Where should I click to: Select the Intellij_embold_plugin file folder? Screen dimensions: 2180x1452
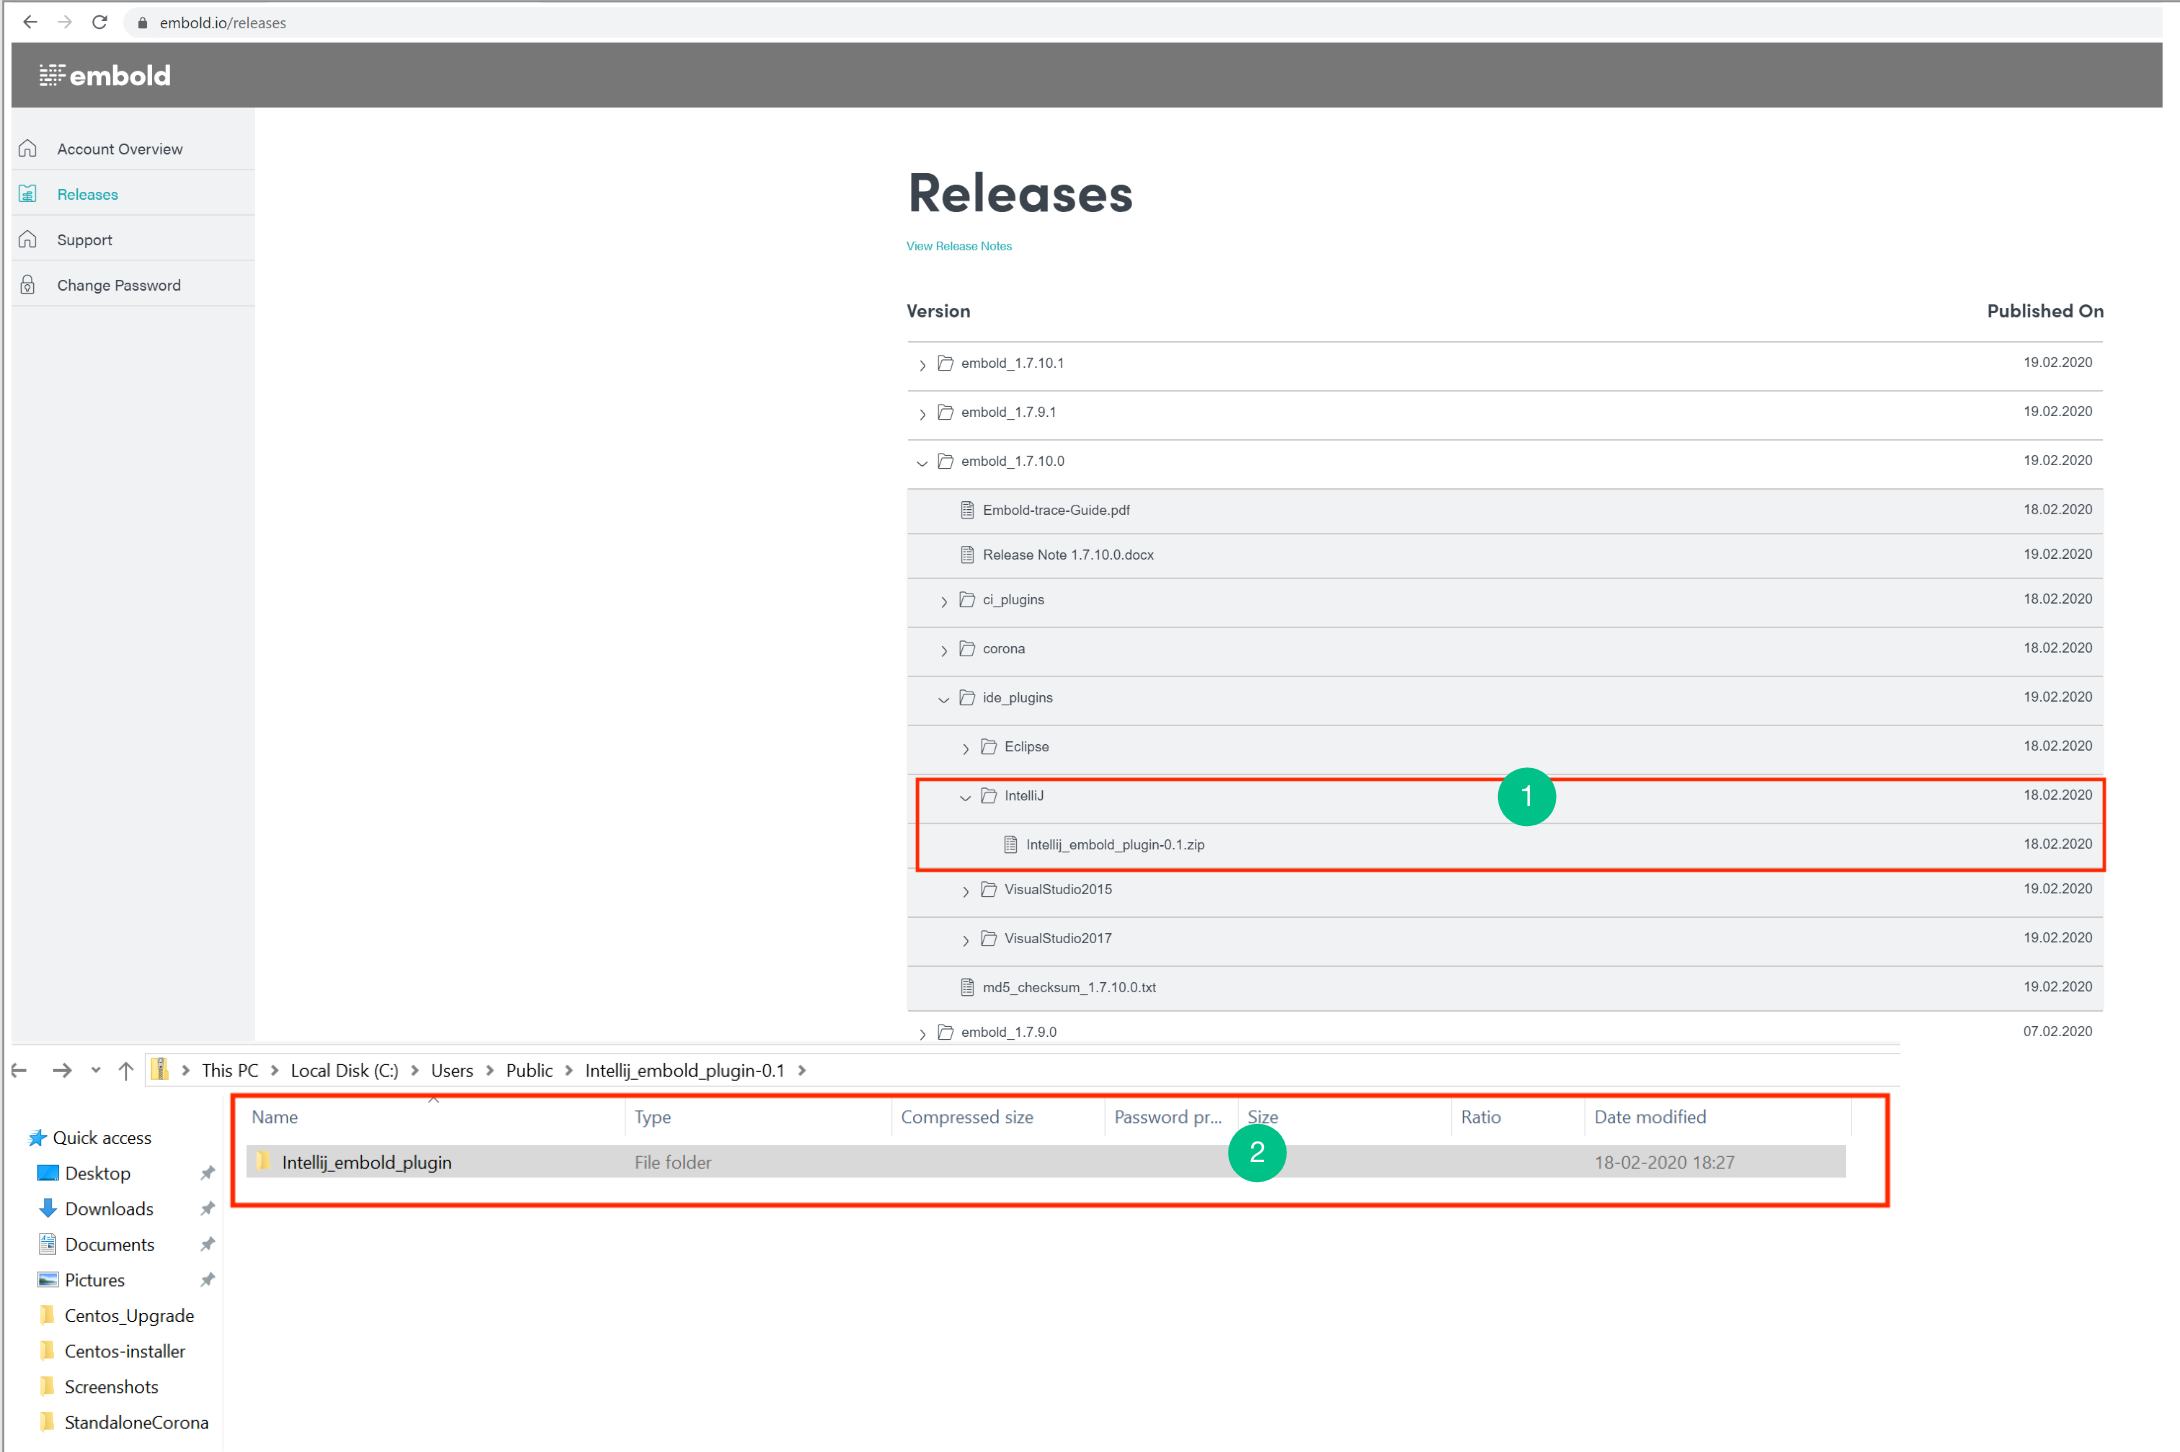click(1046, 1163)
